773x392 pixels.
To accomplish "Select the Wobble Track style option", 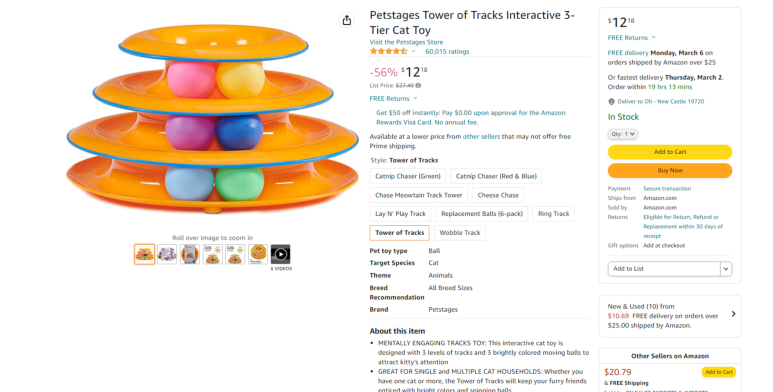I will [459, 233].
